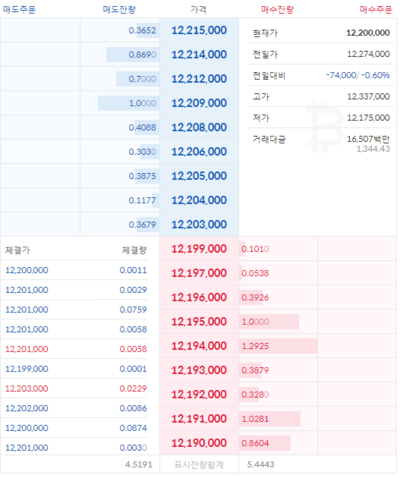Click ask quantity 0.8690
Screen dimensions: 400x478
[x=142, y=55]
